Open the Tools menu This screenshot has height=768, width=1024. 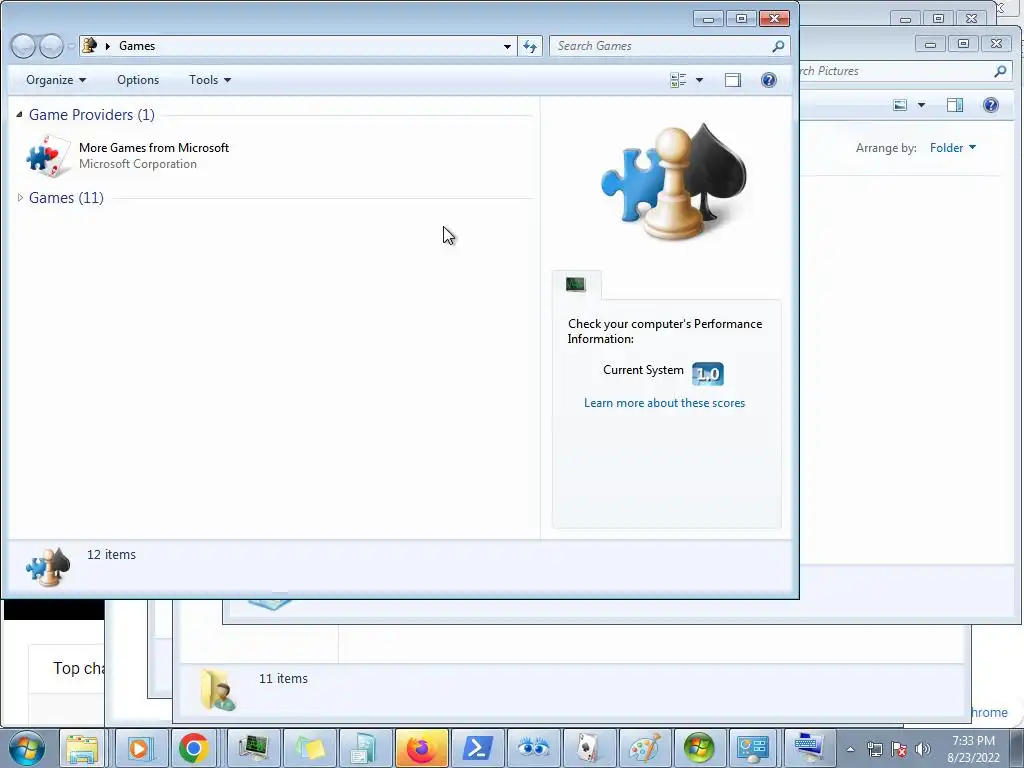(x=210, y=80)
